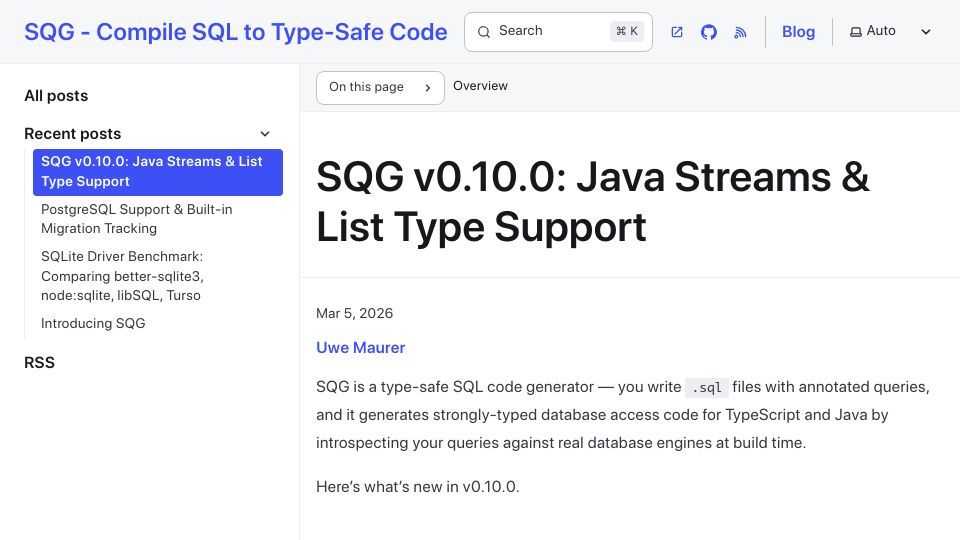Click the Recent posts heading

73,133
